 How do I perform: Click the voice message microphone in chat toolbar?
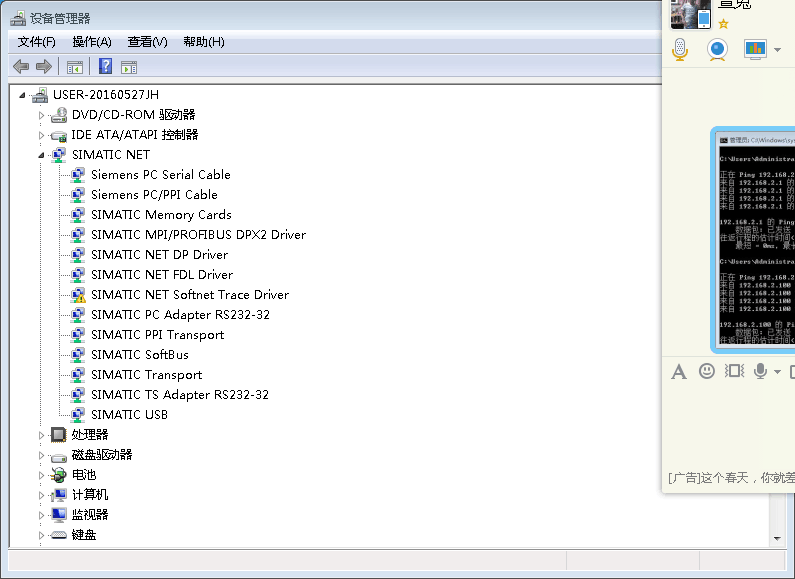pos(760,371)
